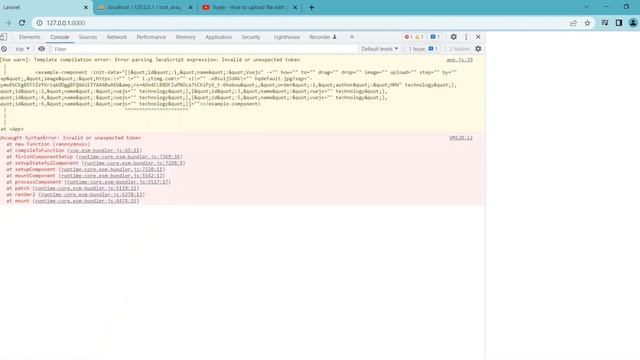Image resolution: width=640 pixels, height=360 pixels.
Task: Expand more DevTools tabs chevron
Action: (352, 37)
